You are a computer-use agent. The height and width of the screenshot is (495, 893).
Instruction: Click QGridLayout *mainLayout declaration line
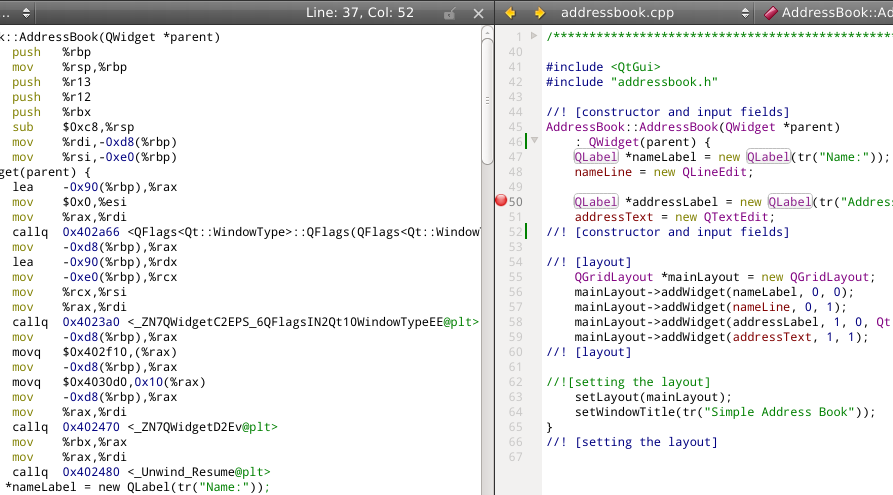(x=724, y=277)
